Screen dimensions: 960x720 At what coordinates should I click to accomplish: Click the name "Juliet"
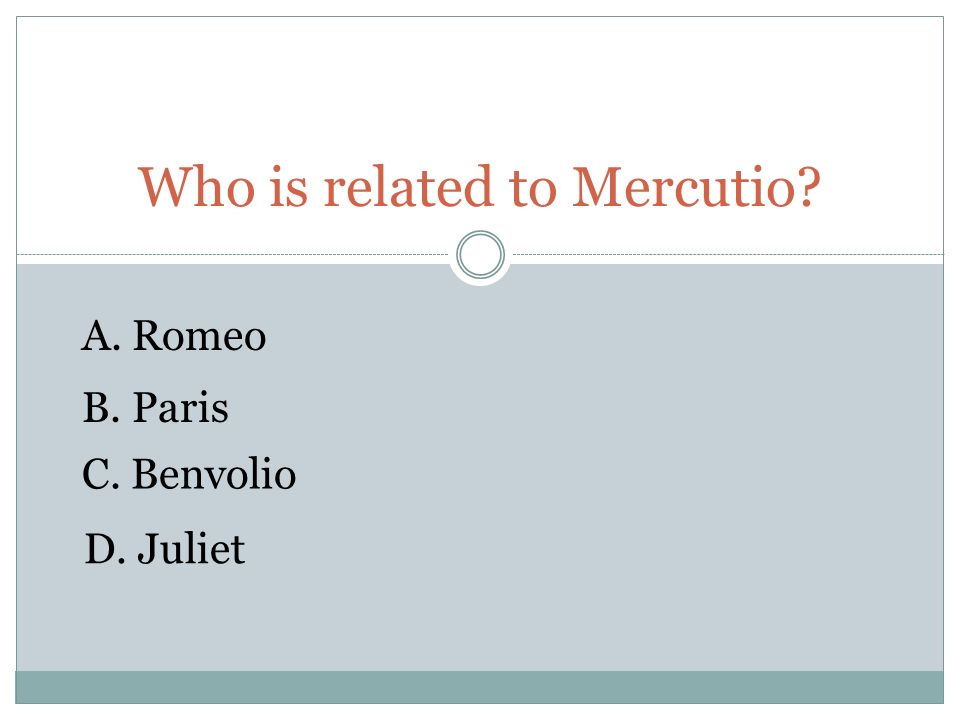pos(191,548)
